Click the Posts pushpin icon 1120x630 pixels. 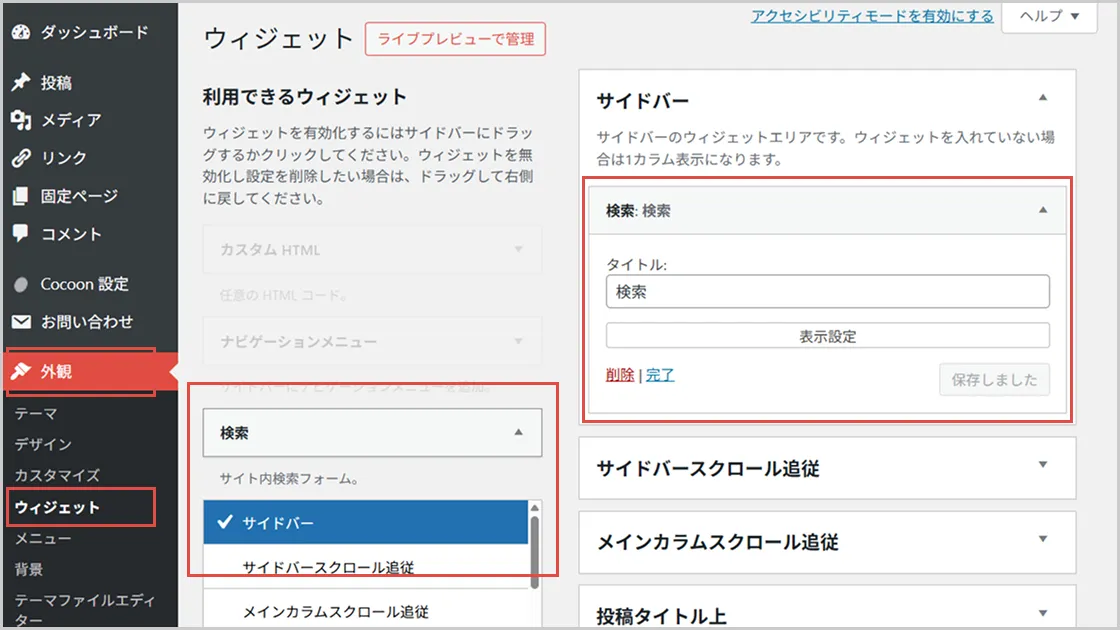click(21, 83)
